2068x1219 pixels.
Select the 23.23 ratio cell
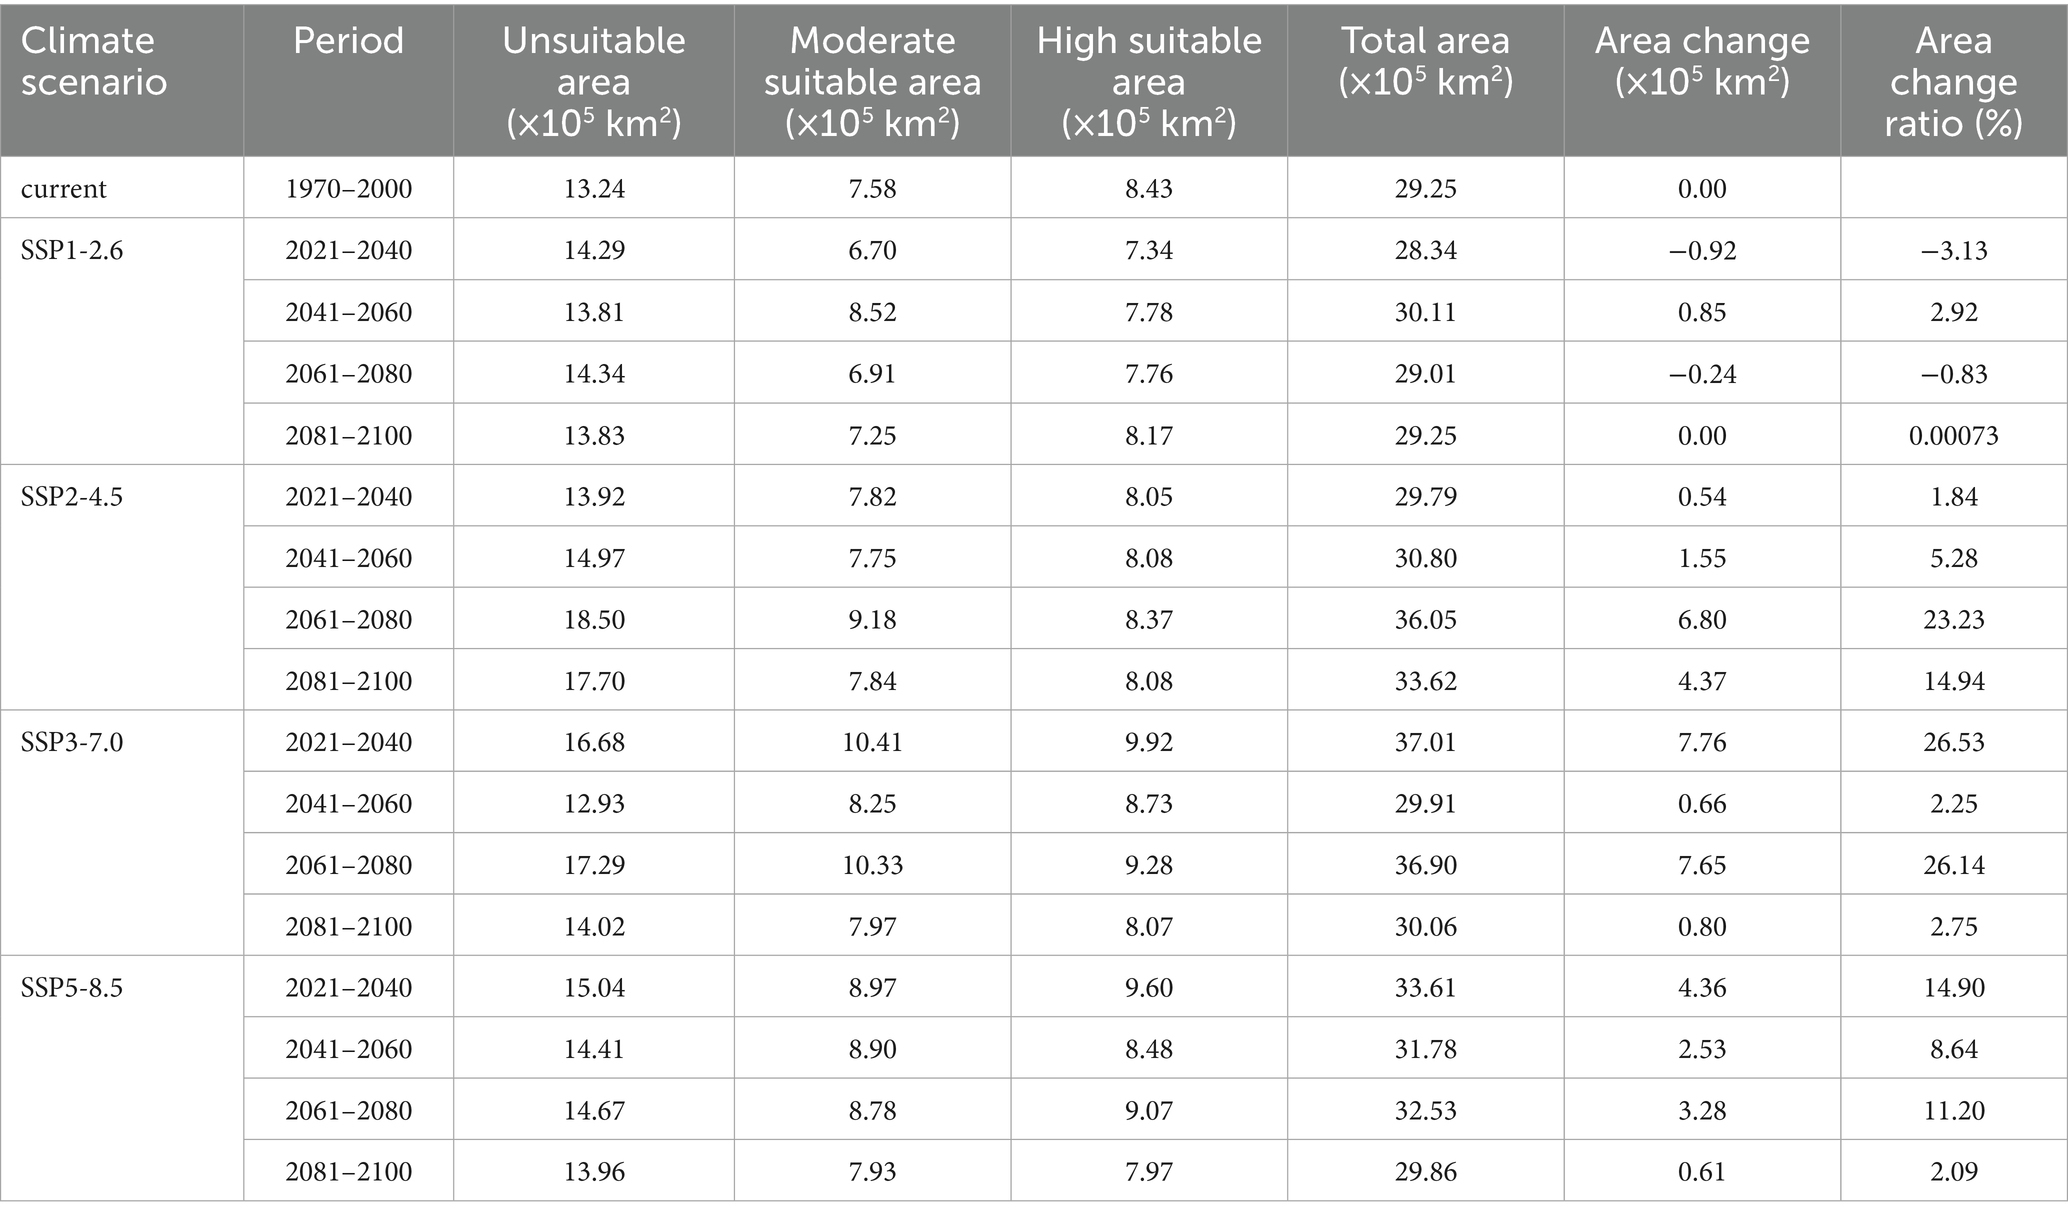(1954, 619)
